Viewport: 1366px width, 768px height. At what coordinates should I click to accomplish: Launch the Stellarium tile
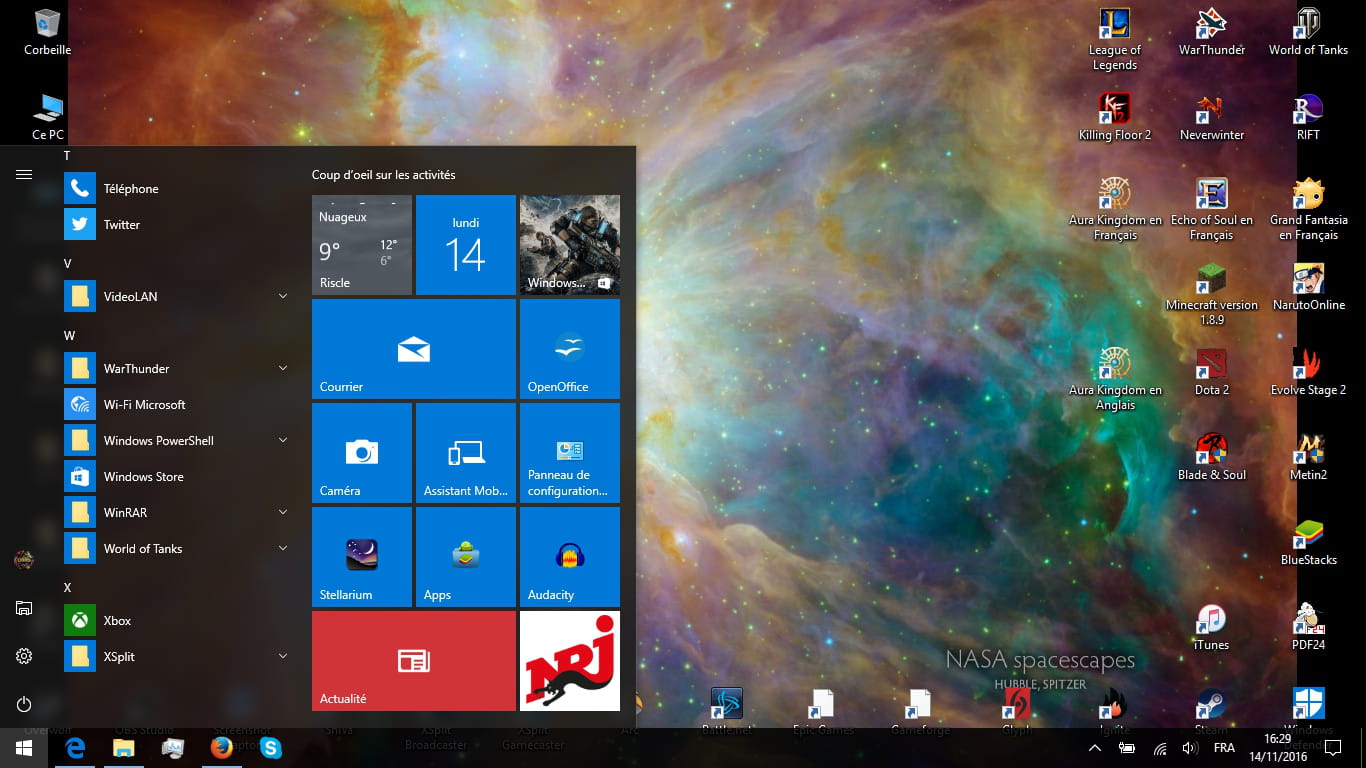point(362,557)
